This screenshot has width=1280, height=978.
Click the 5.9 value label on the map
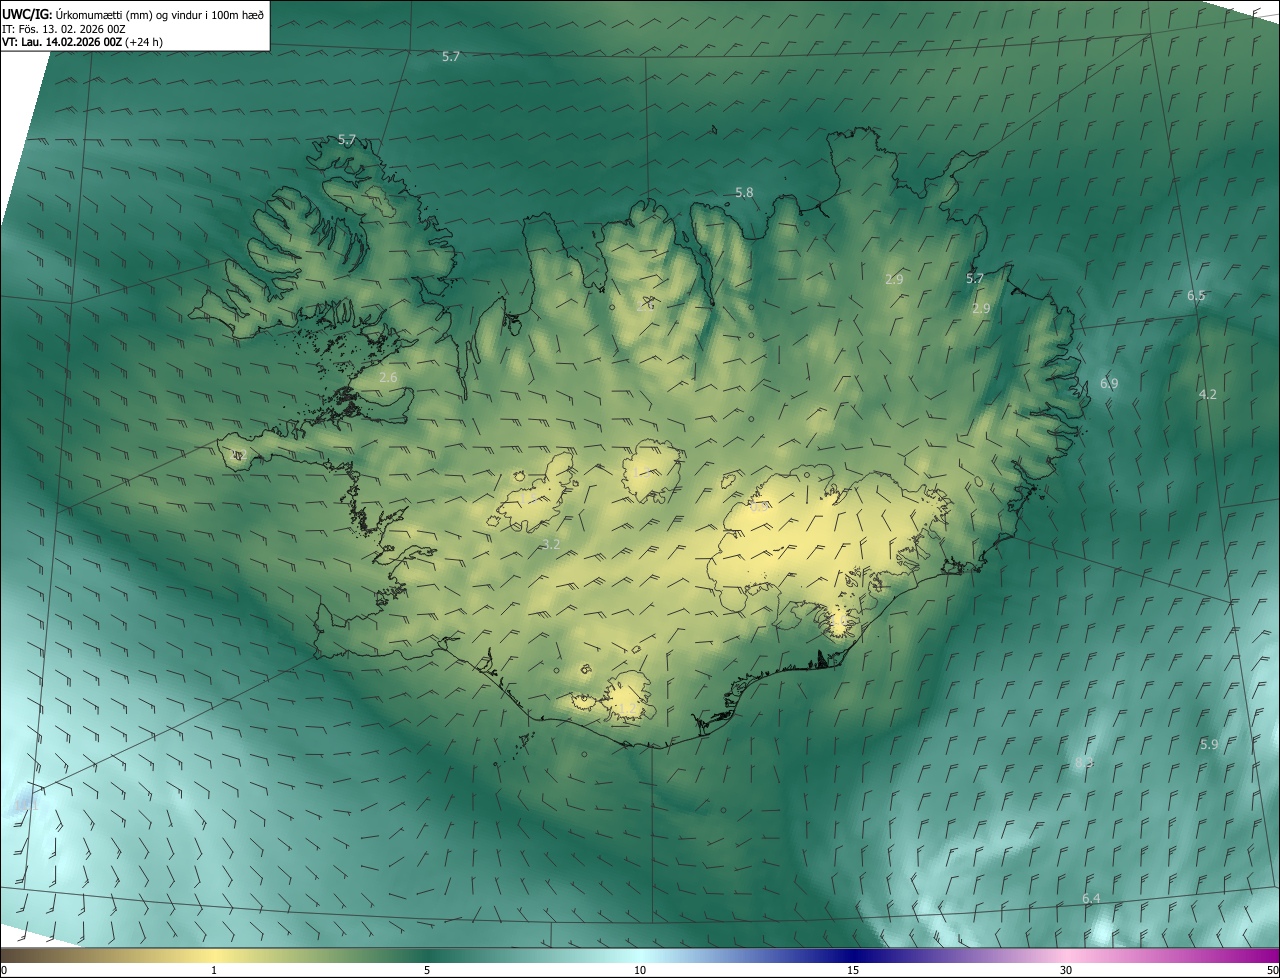point(1209,745)
